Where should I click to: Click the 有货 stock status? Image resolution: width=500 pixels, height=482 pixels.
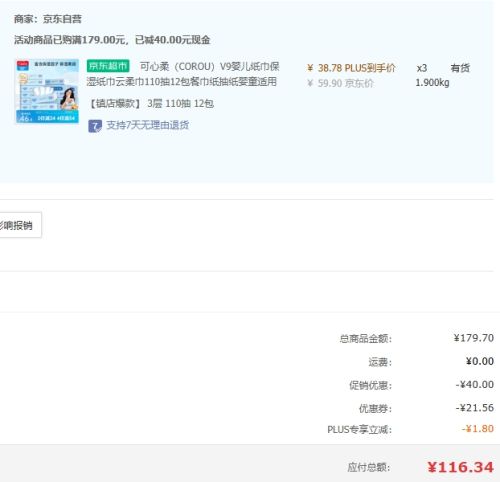coord(460,68)
